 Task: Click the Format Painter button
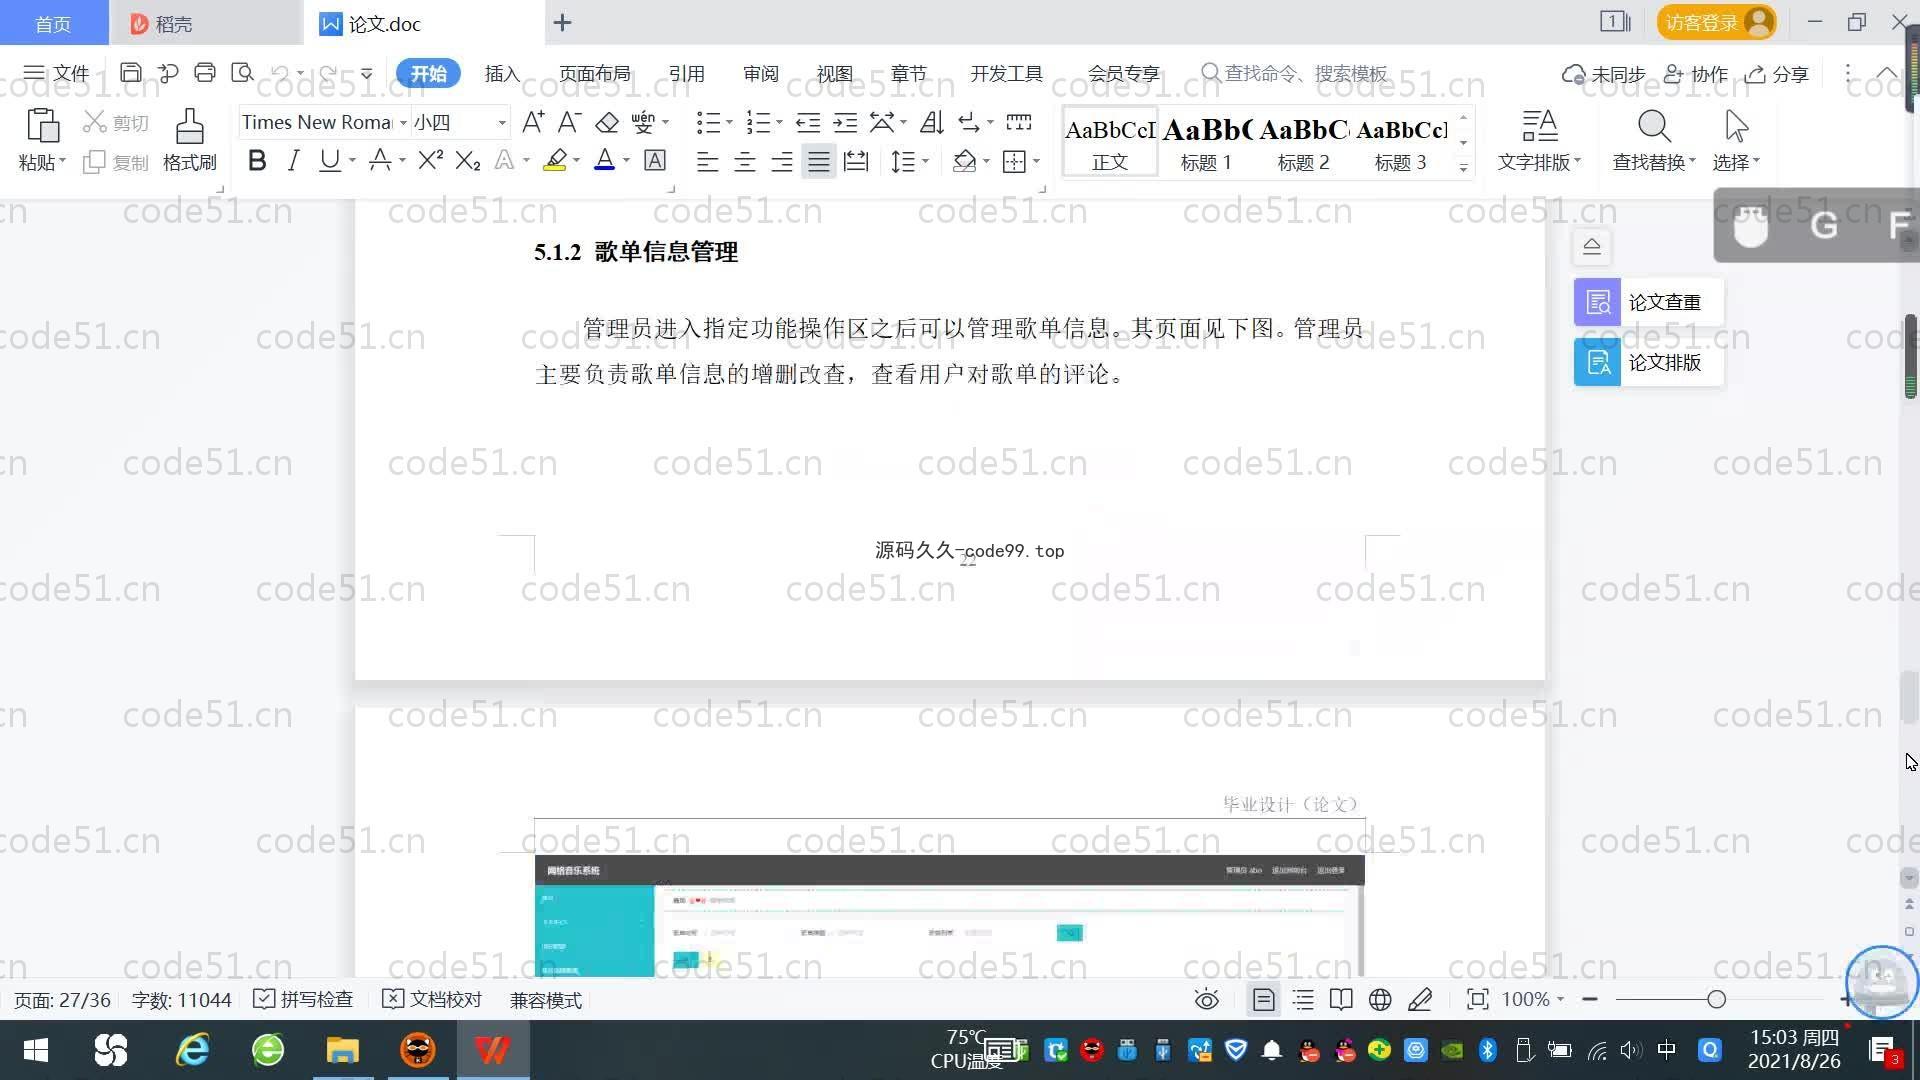(x=189, y=140)
